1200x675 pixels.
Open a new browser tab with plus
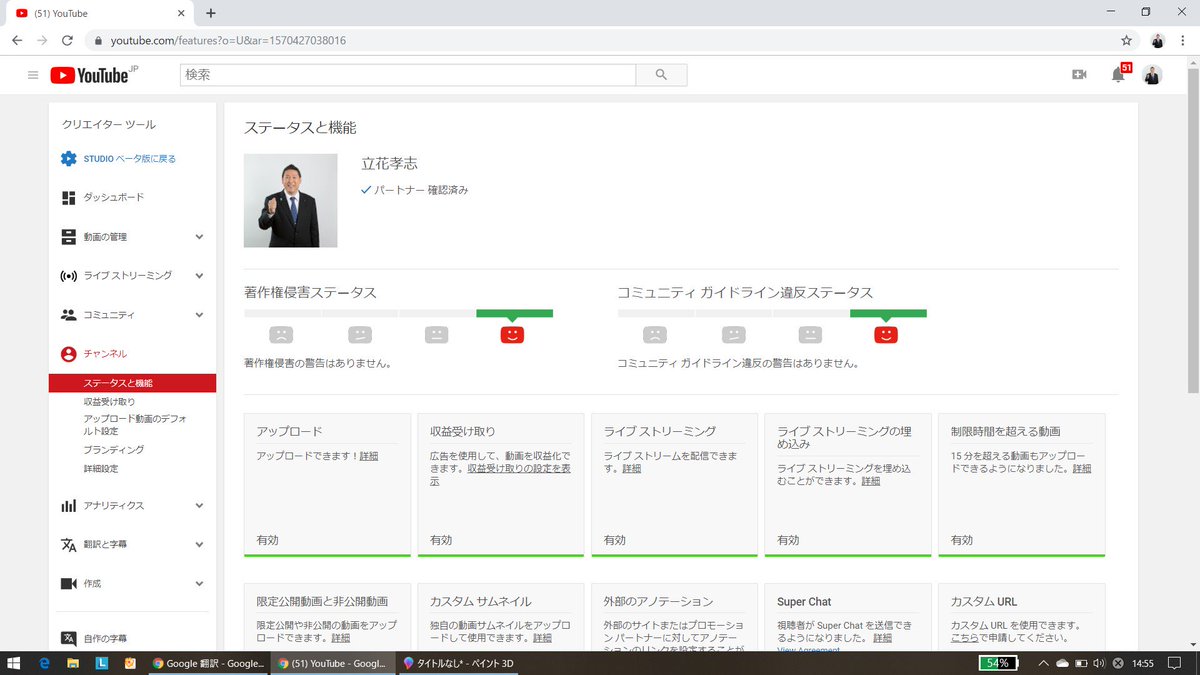pos(210,13)
